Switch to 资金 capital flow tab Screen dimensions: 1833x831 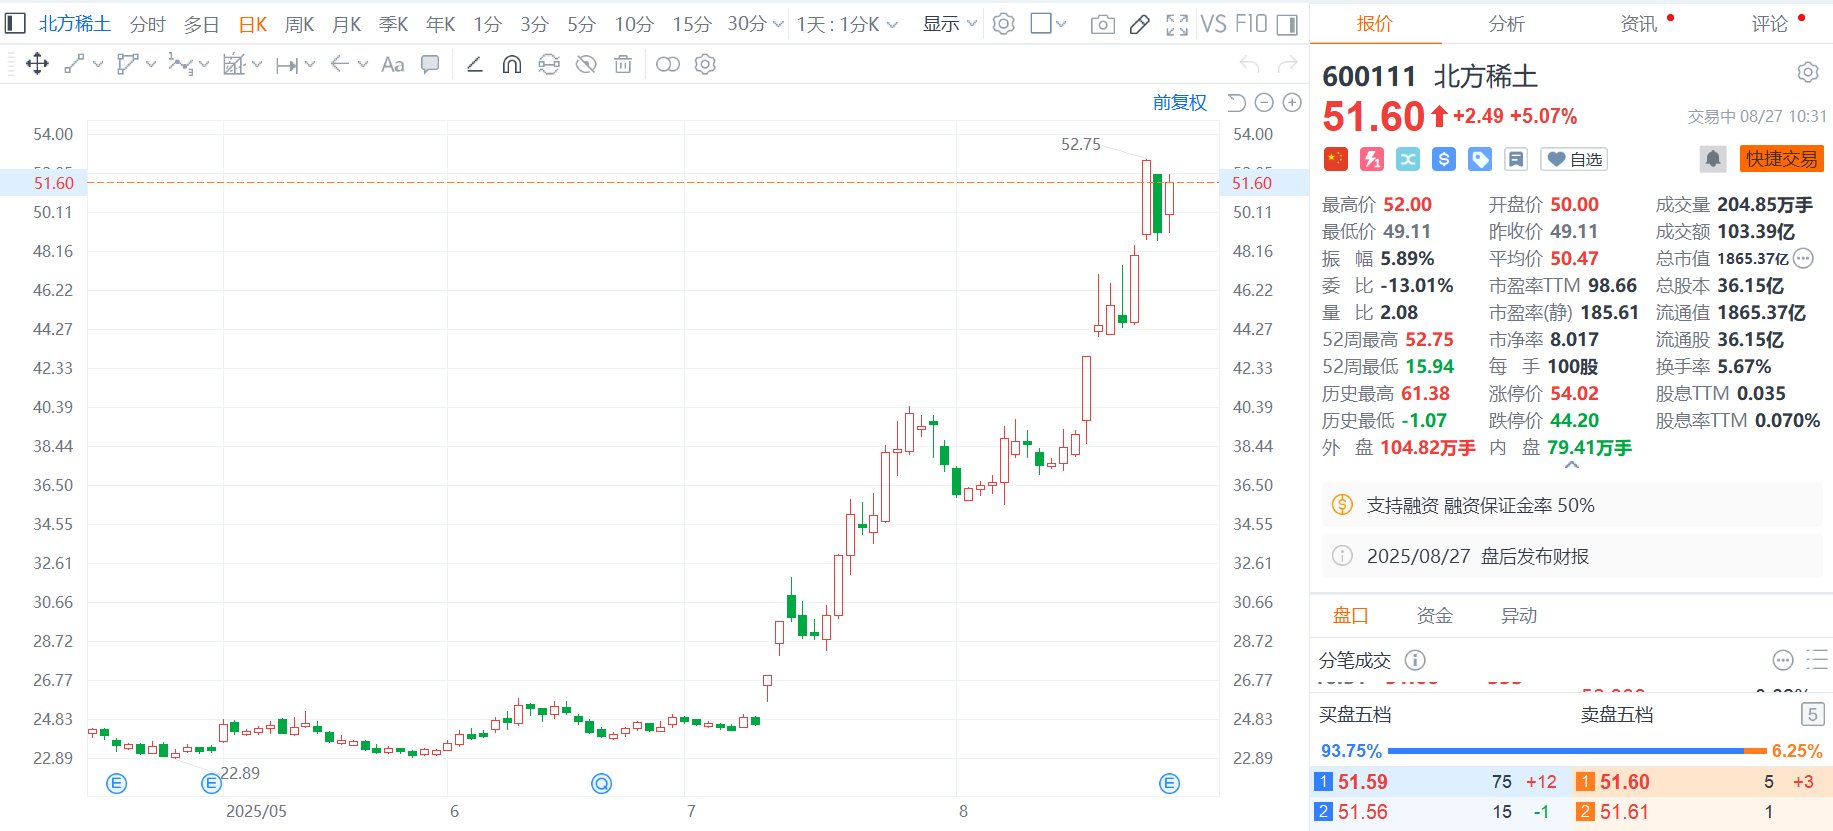coord(1434,615)
